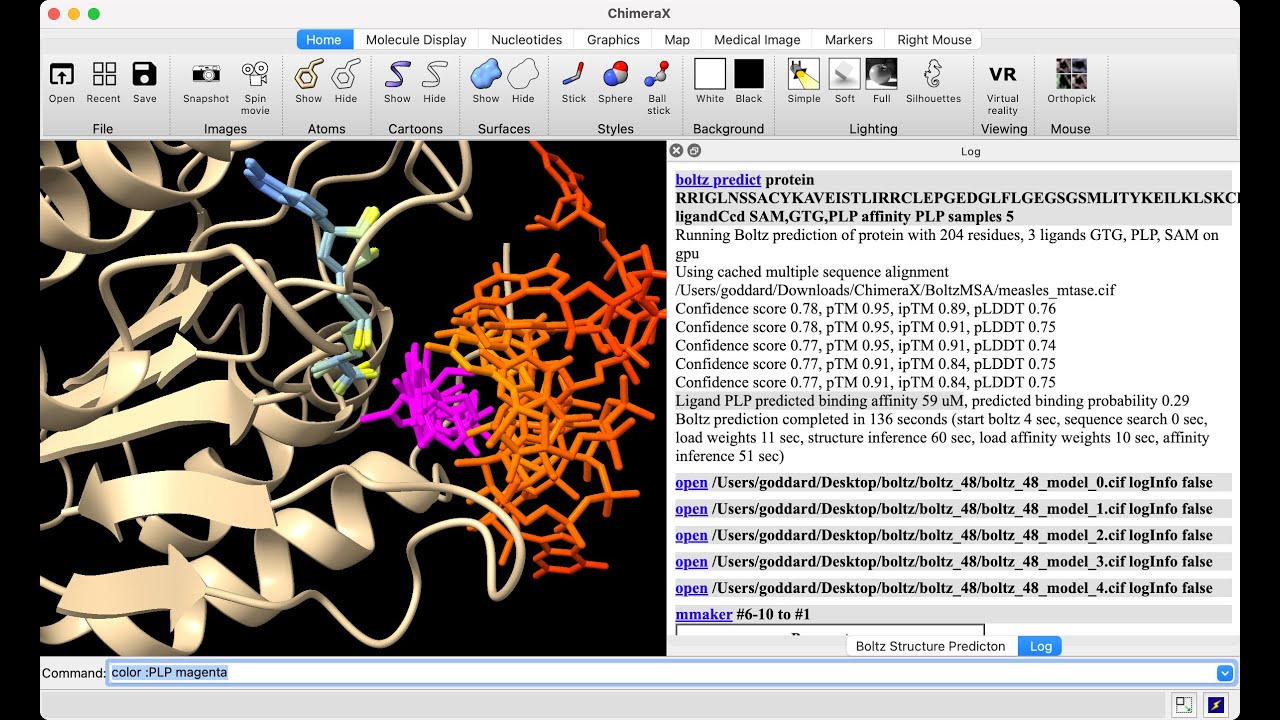
Task: Close the Log panel
Action: (676, 151)
